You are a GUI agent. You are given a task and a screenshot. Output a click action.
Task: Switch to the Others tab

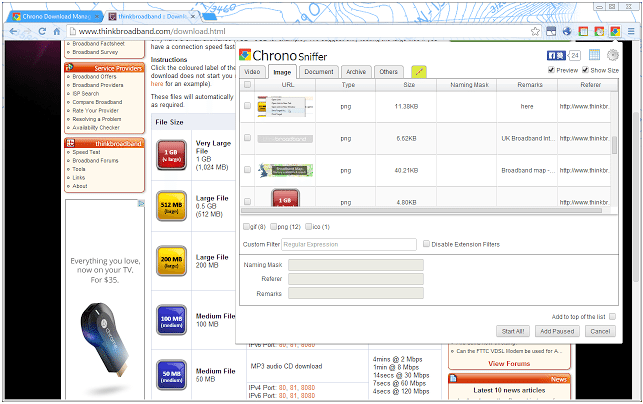[388, 72]
